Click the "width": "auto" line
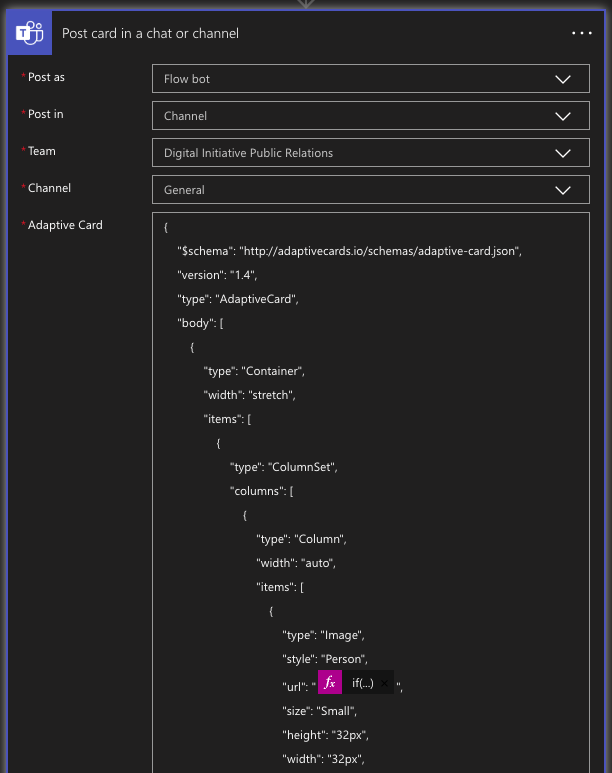The height and width of the screenshot is (773, 612). 296,563
